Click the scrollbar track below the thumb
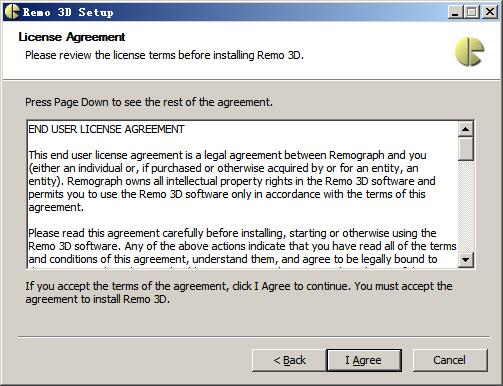503x386 pixels. point(466,207)
